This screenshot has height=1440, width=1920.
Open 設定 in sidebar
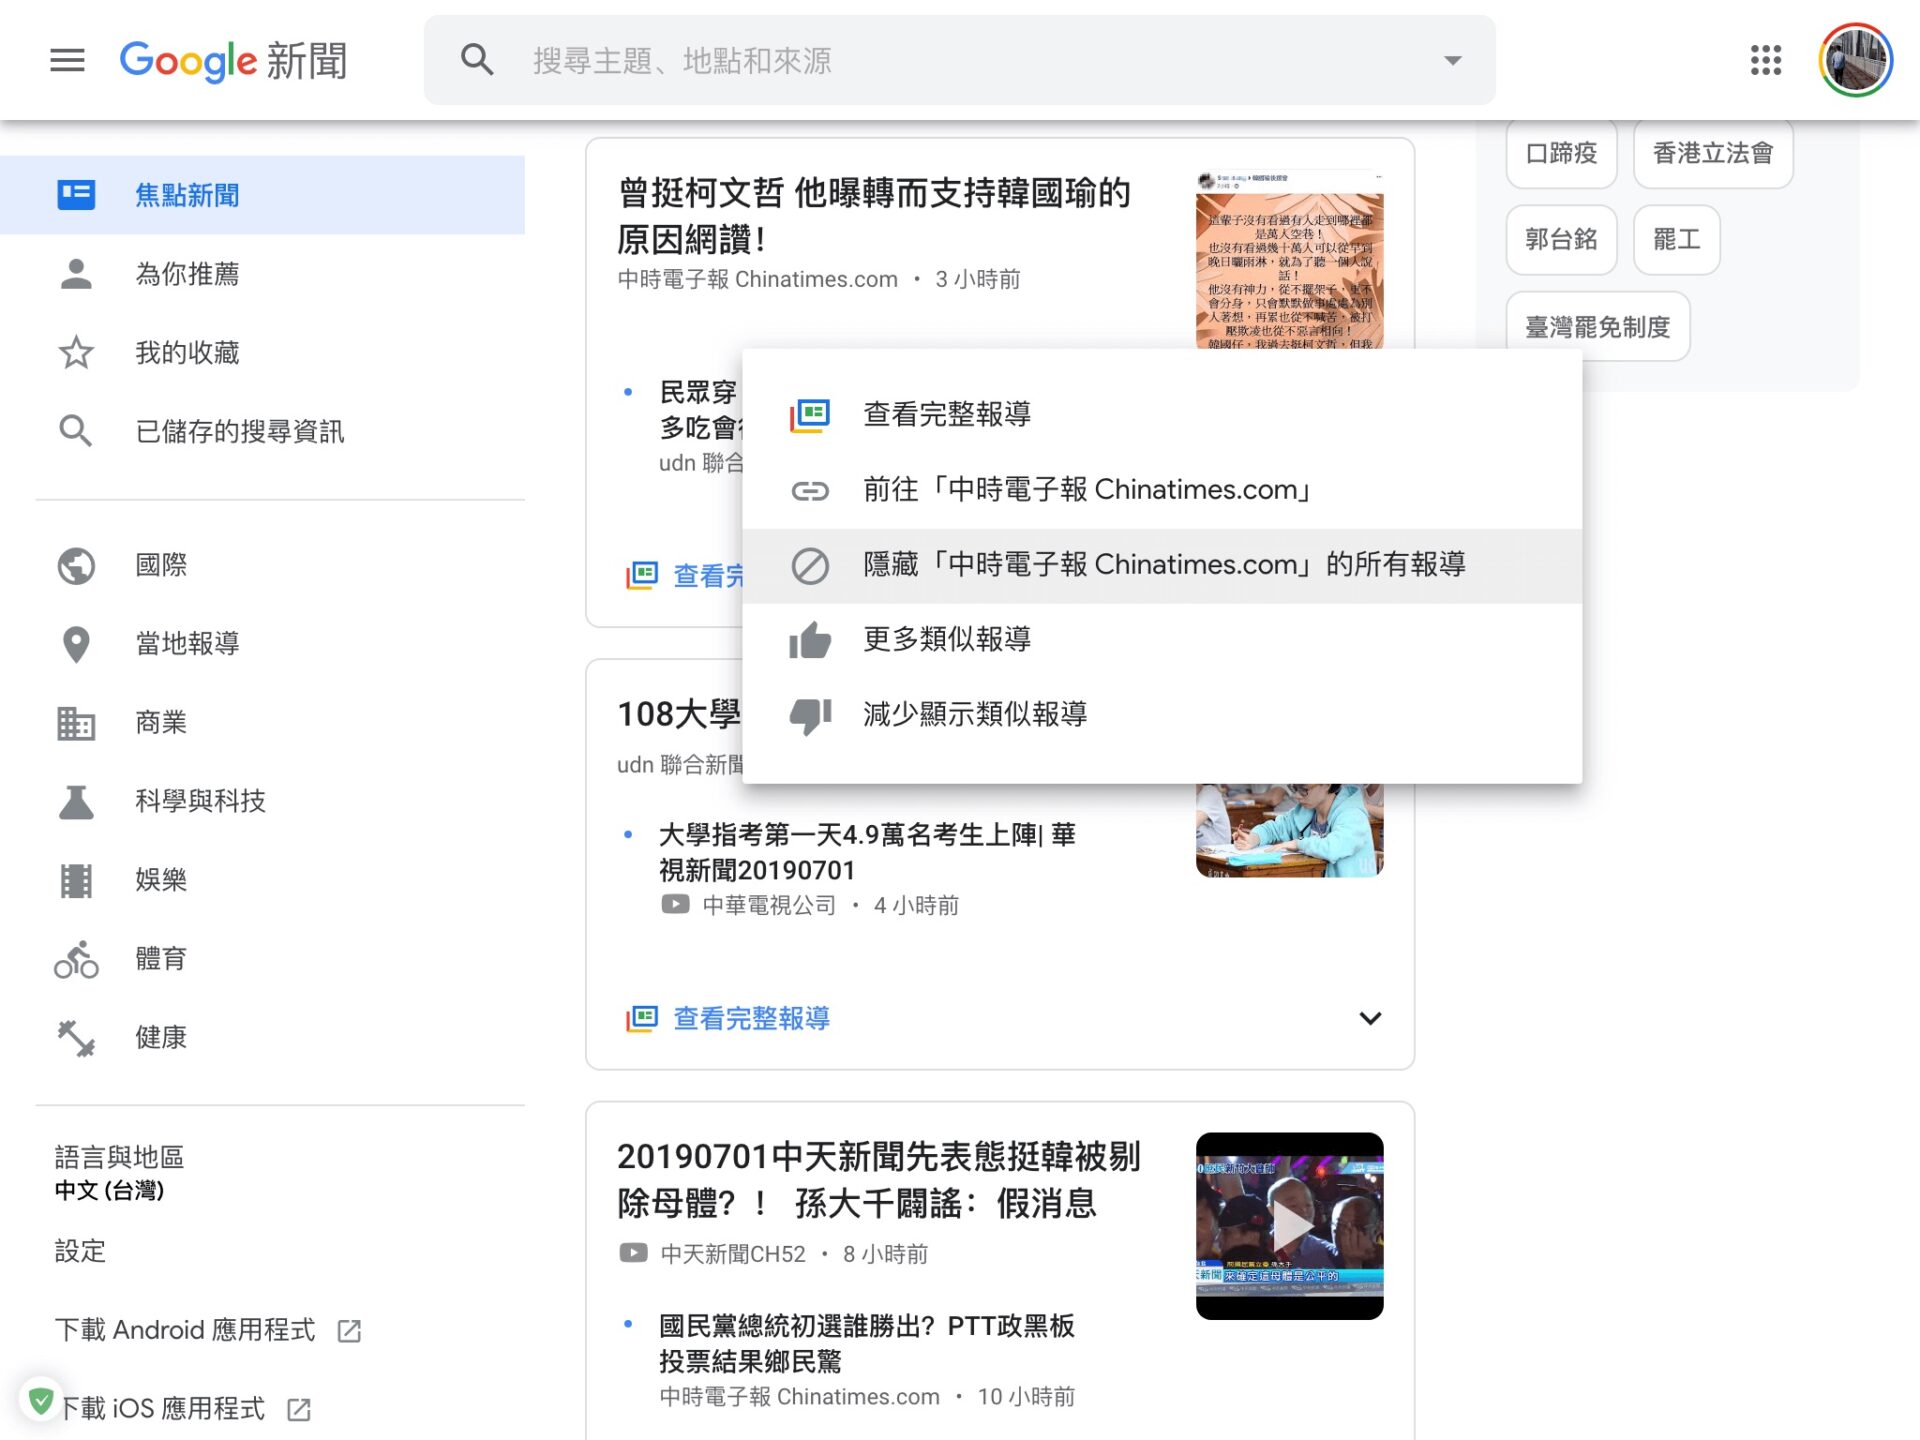point(80,1251)
